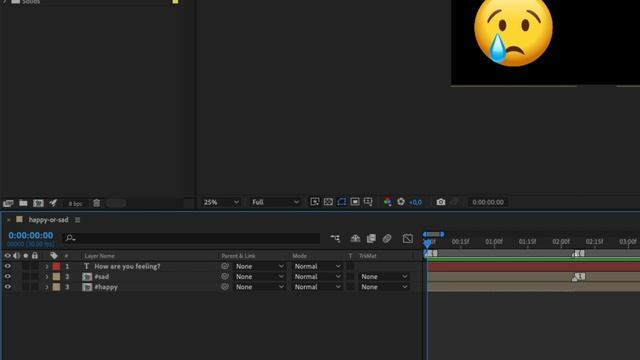The width and height of the screenshot is (640, 360).
Task: Adjust the +0,0 exposure value
Action: [415, 202]
